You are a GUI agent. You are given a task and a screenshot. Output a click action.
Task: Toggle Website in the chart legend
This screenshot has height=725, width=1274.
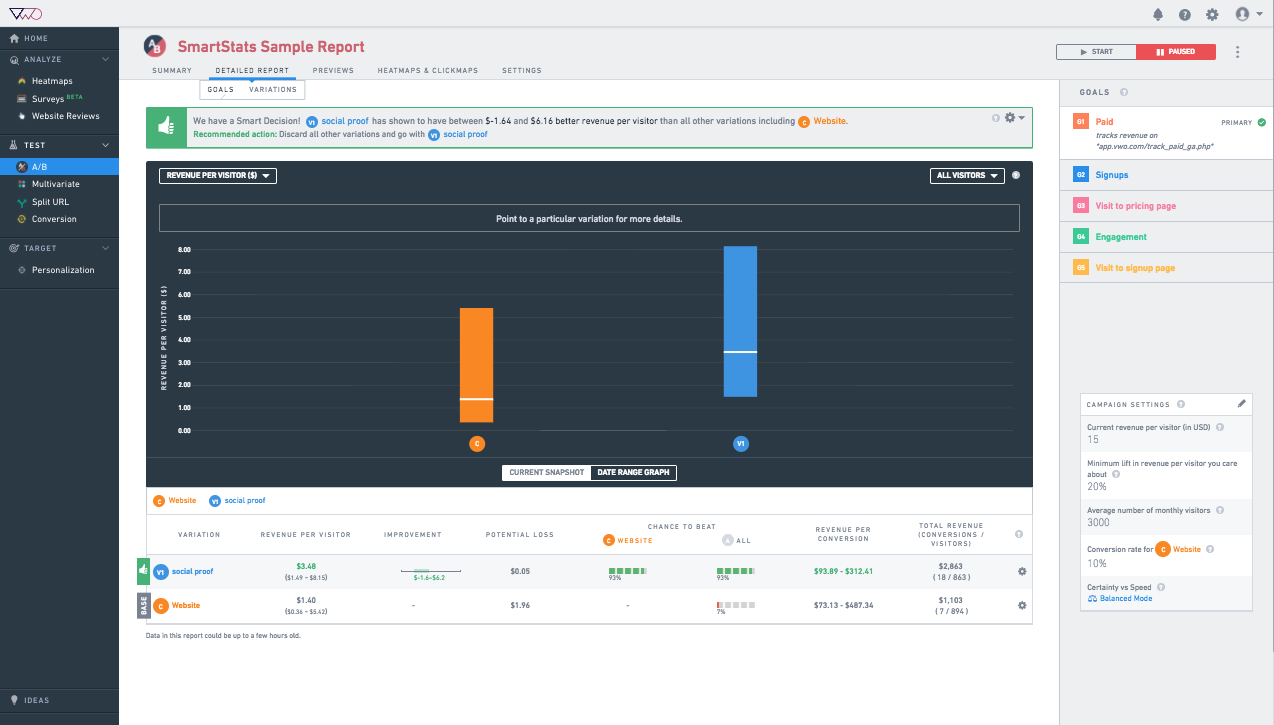tap(175, 501)
